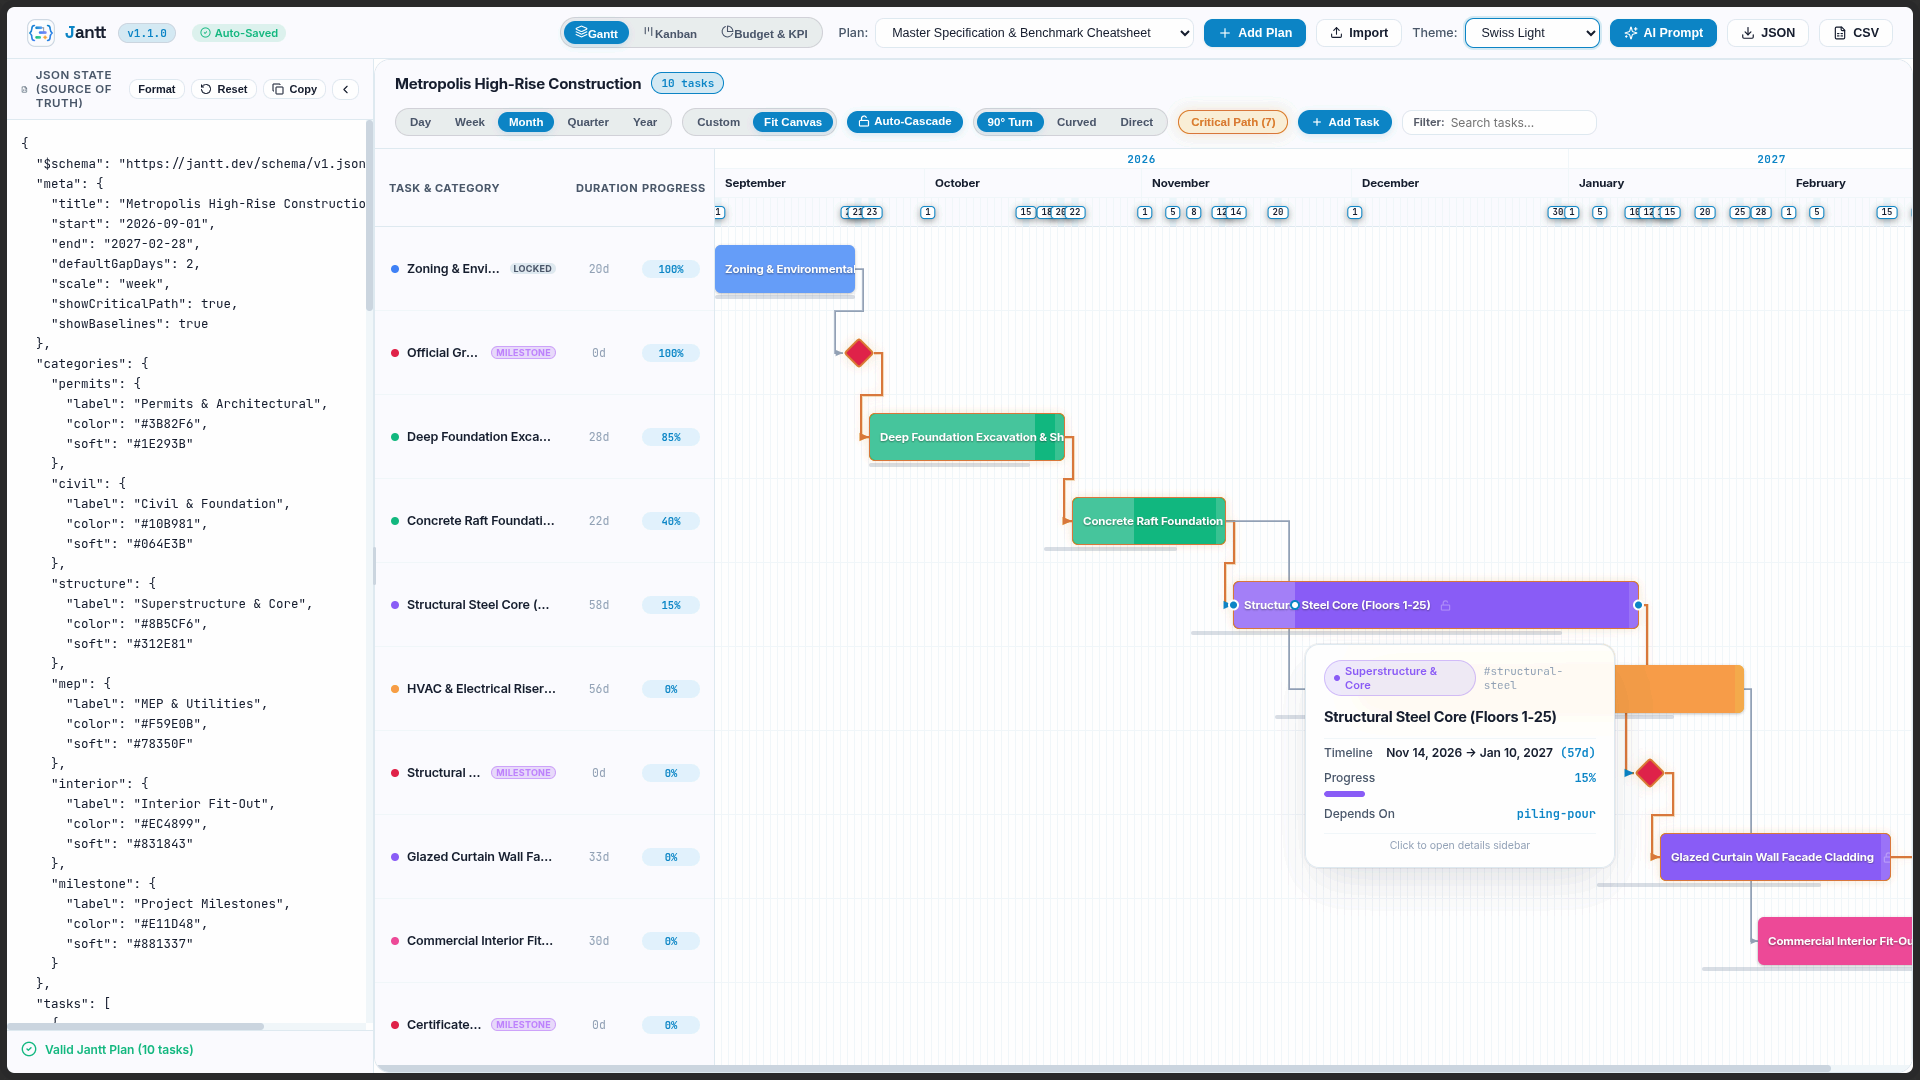This screenshot has width=1920, height=1080.
Task: Click the JSON panel horizontal scrollbar
Action: coord(136,1026)
